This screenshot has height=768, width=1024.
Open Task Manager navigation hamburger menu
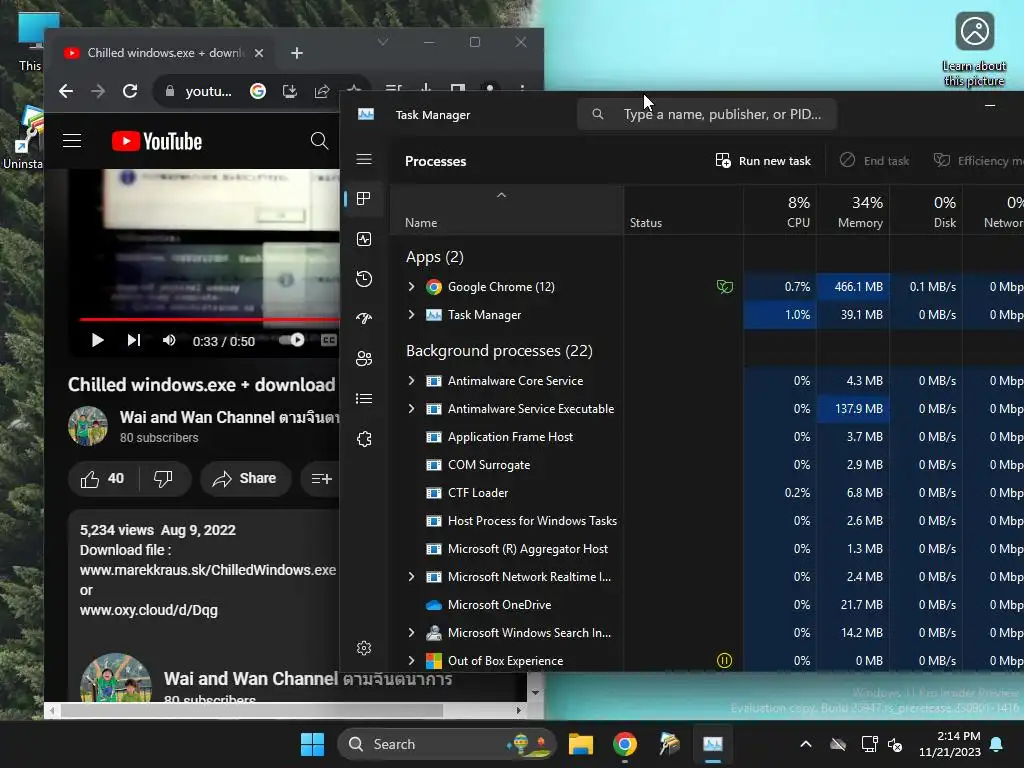[x=364, y=159]
